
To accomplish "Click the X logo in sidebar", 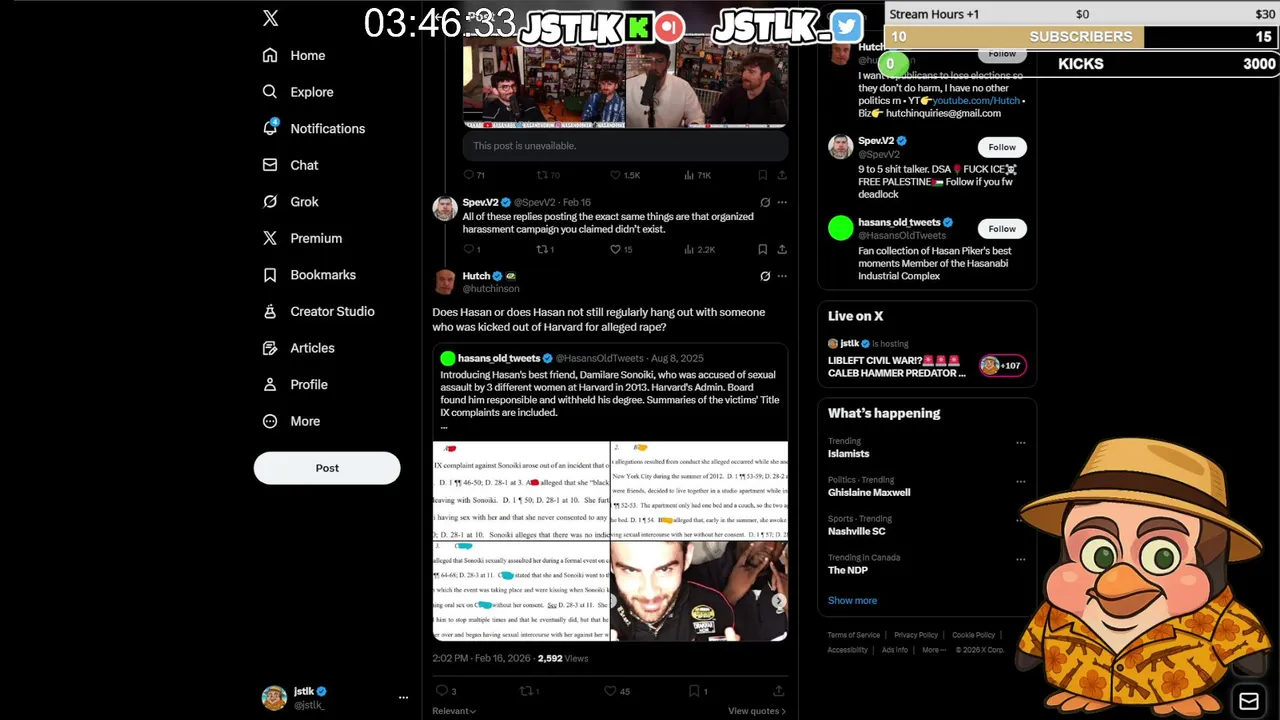I will (270, 18).
